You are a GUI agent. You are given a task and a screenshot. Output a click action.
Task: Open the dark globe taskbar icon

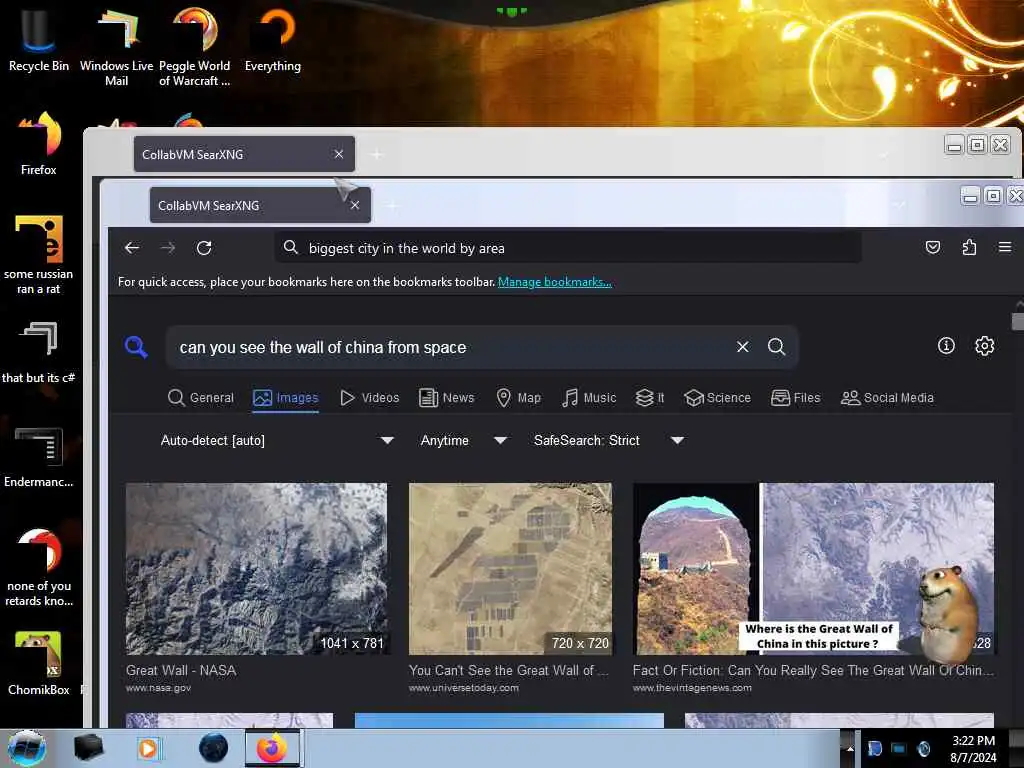(x=213, y=748)
